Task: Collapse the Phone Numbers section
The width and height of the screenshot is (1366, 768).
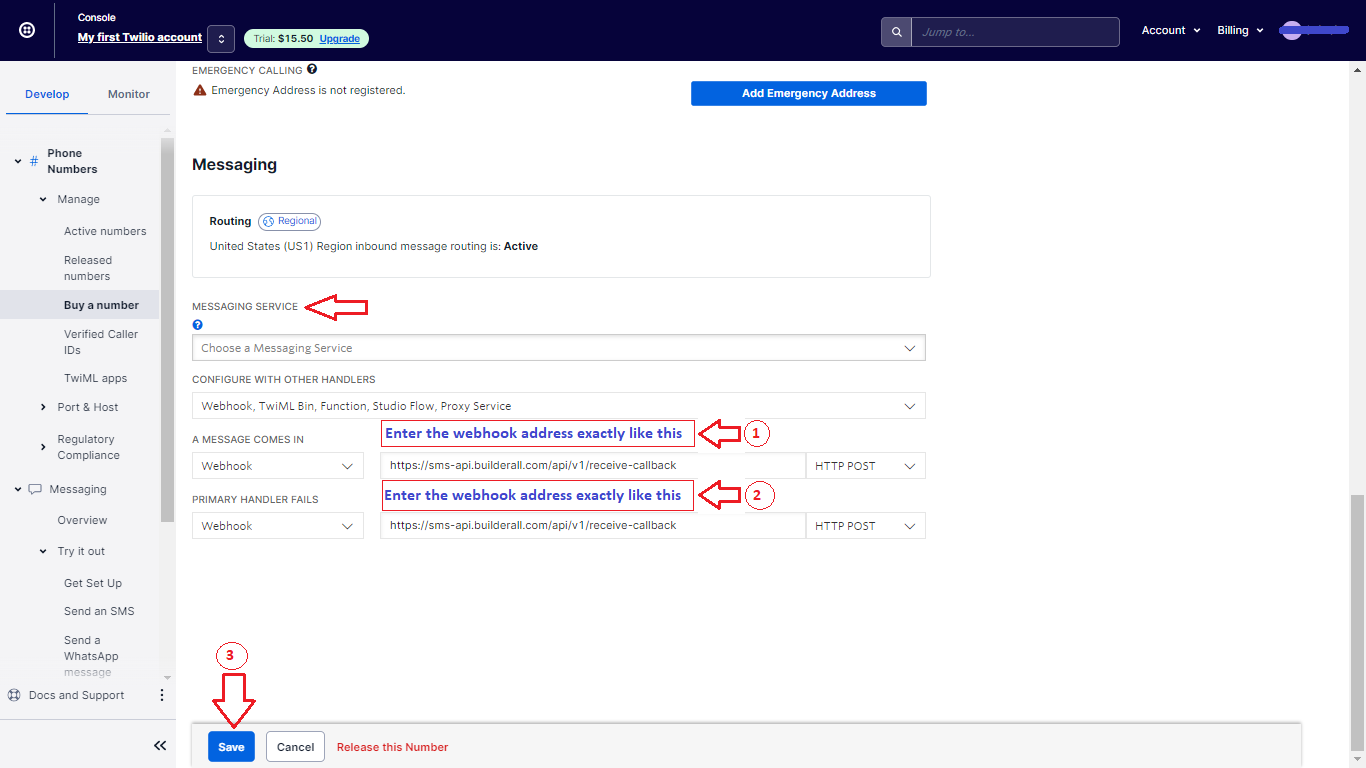Action: [18, 161]
